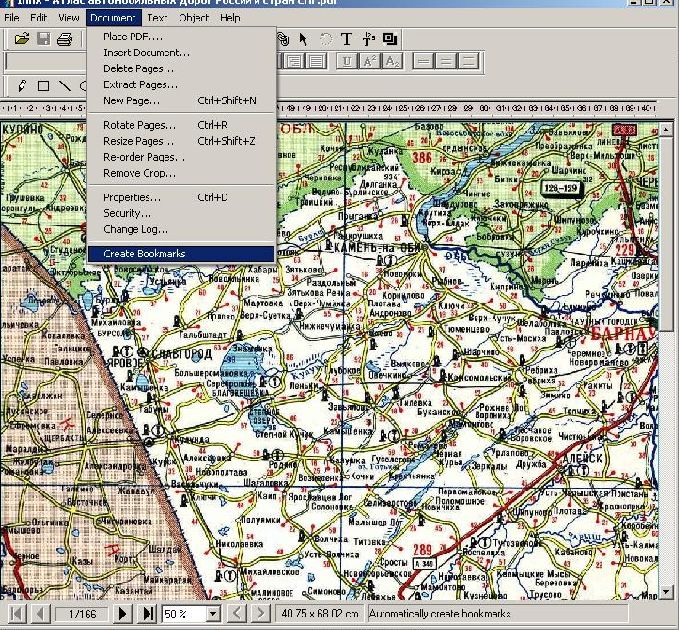Viewport: 679px width, 630px height.
Task: Click the Print icon in toolbar
Action: pos(65,39)
